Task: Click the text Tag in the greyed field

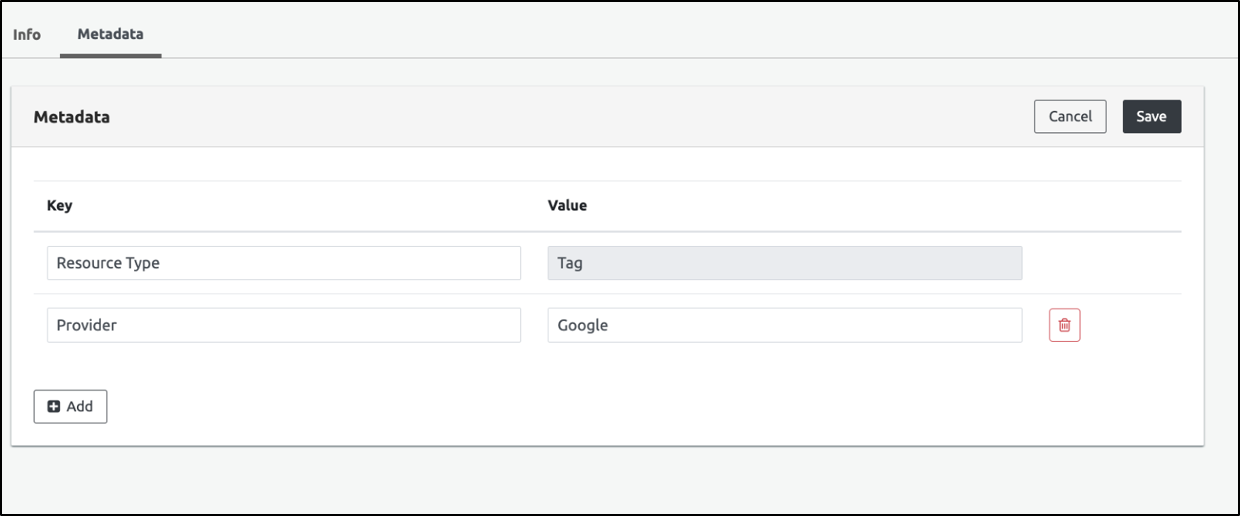Action: click(570, 263)
